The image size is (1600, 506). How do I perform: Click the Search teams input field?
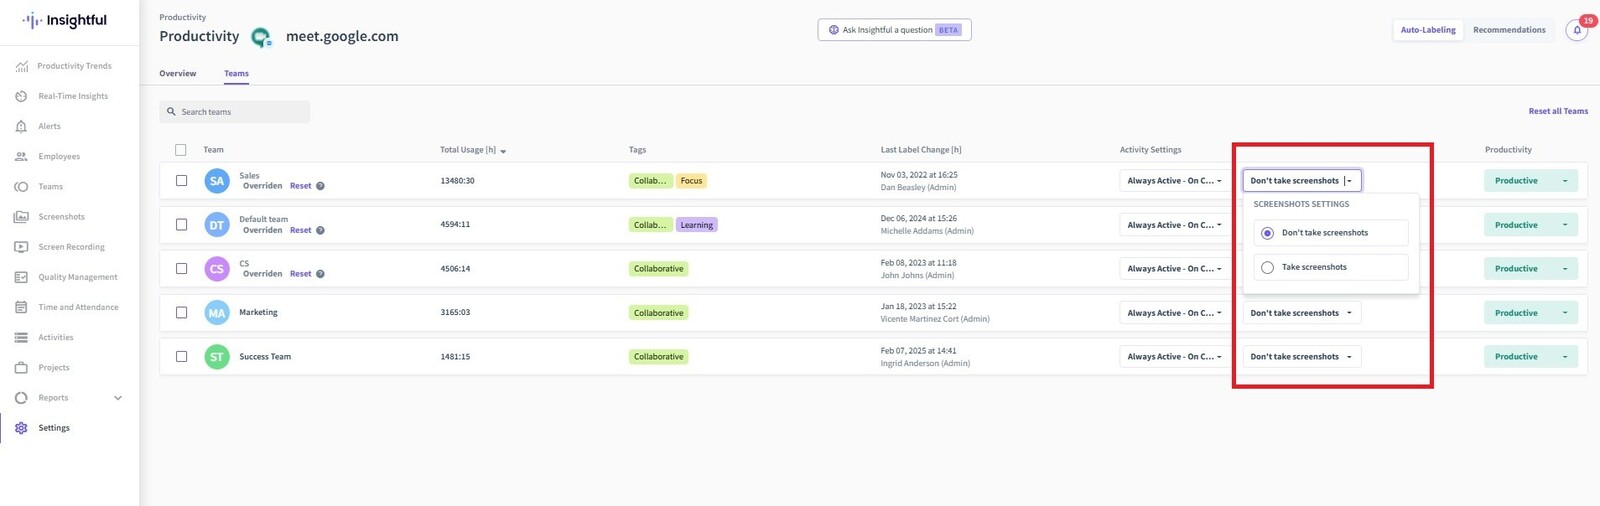pos(235,112)
